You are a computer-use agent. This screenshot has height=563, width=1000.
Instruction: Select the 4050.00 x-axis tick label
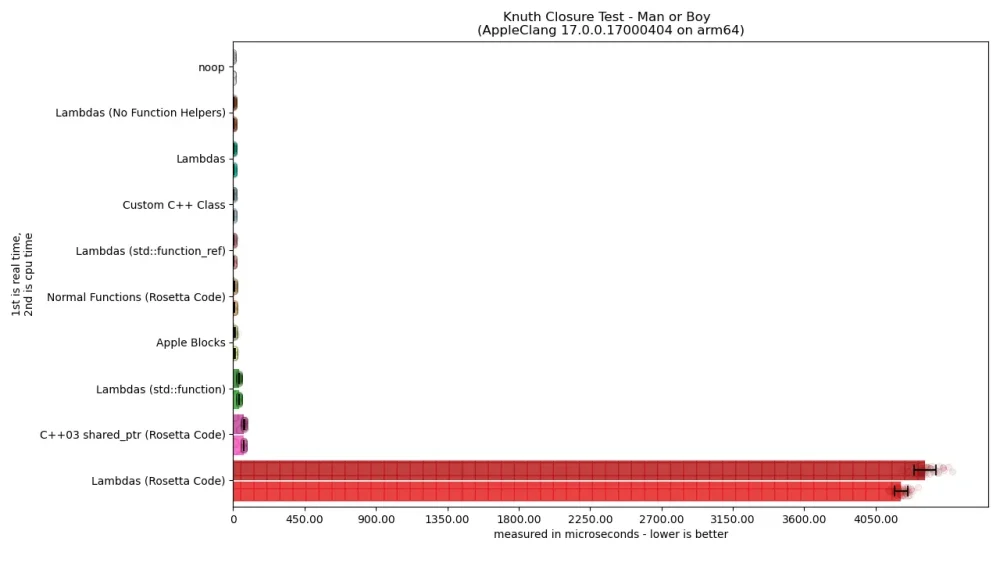click(x=876, y=519)
